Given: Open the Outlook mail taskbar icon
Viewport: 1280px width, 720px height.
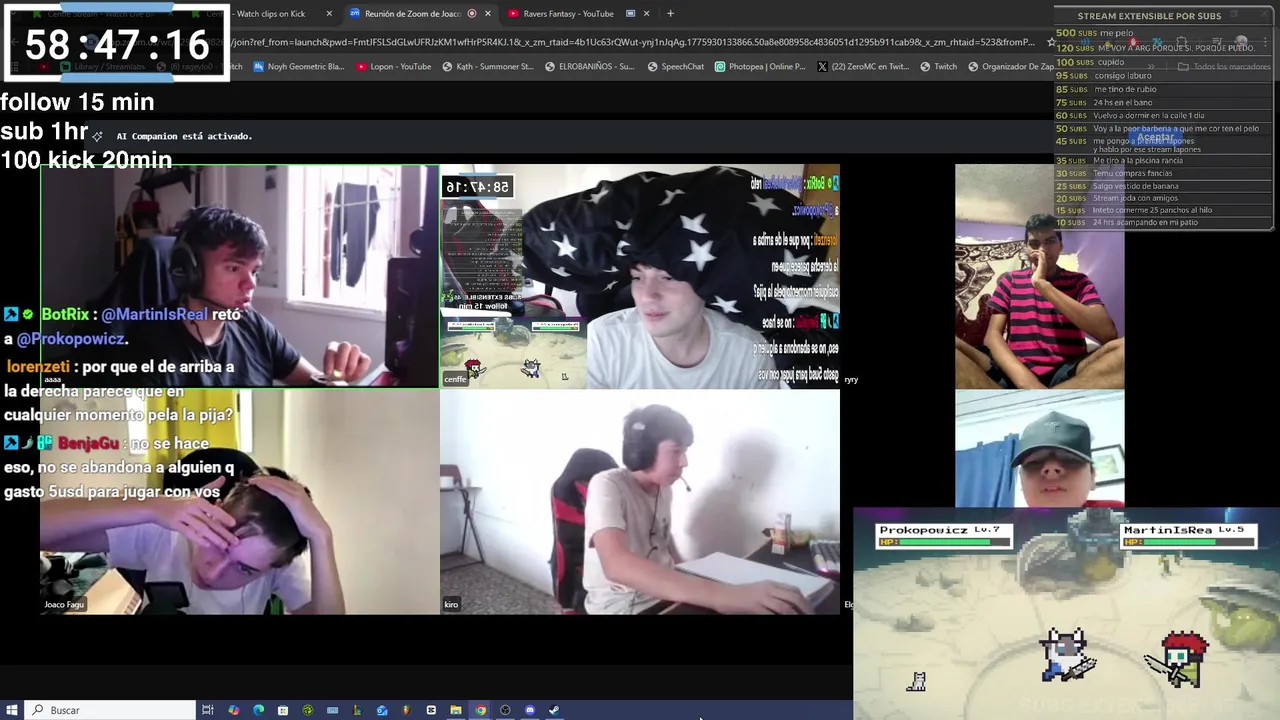Looking at the screenshot, I should coord(382,710).
